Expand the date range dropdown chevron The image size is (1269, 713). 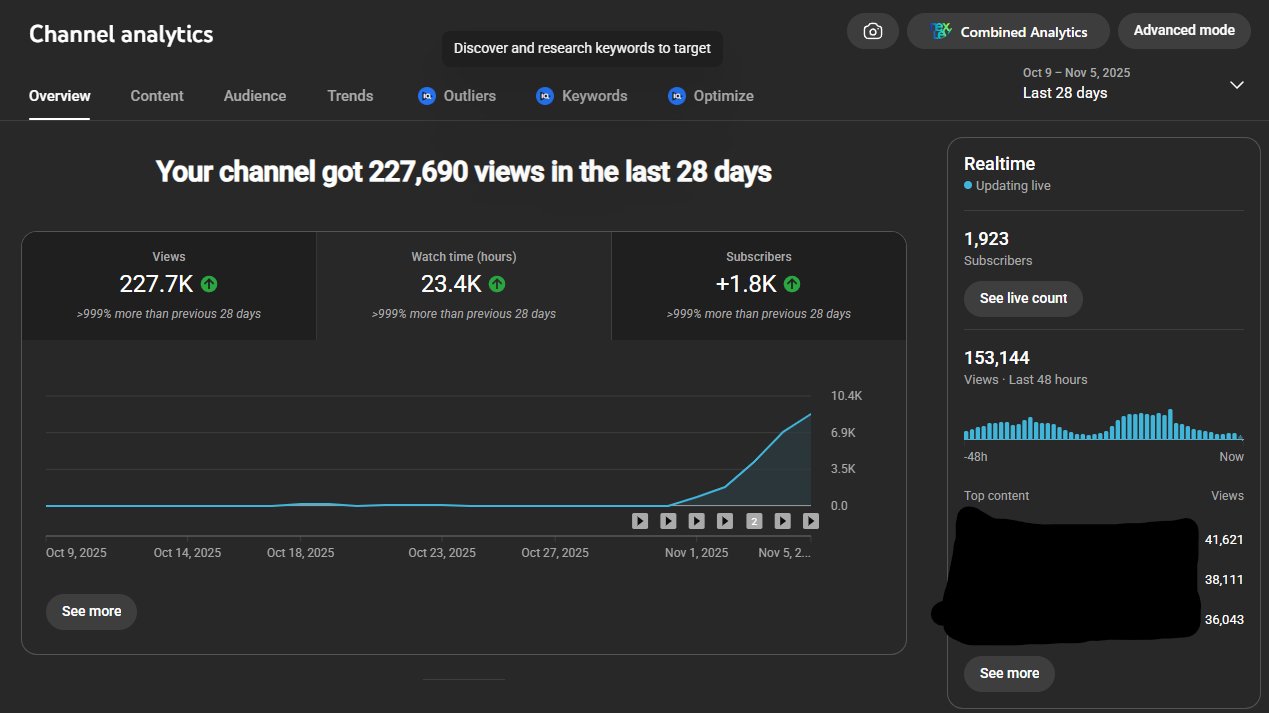tap(1237, 84)
